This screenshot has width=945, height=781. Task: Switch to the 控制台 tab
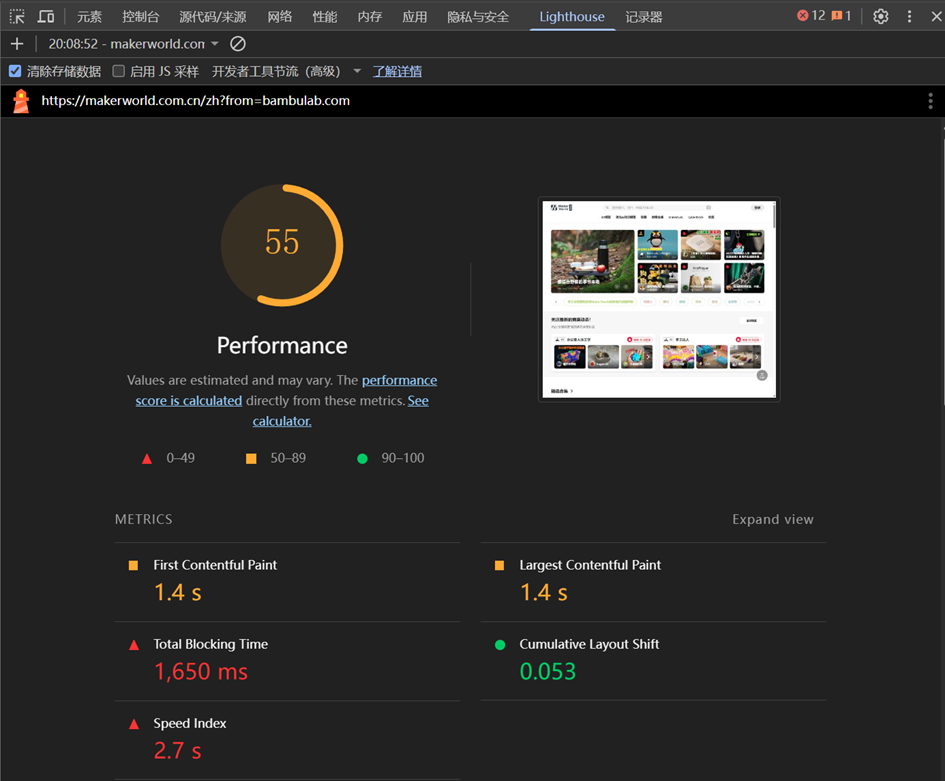click(x=140, y=17)
